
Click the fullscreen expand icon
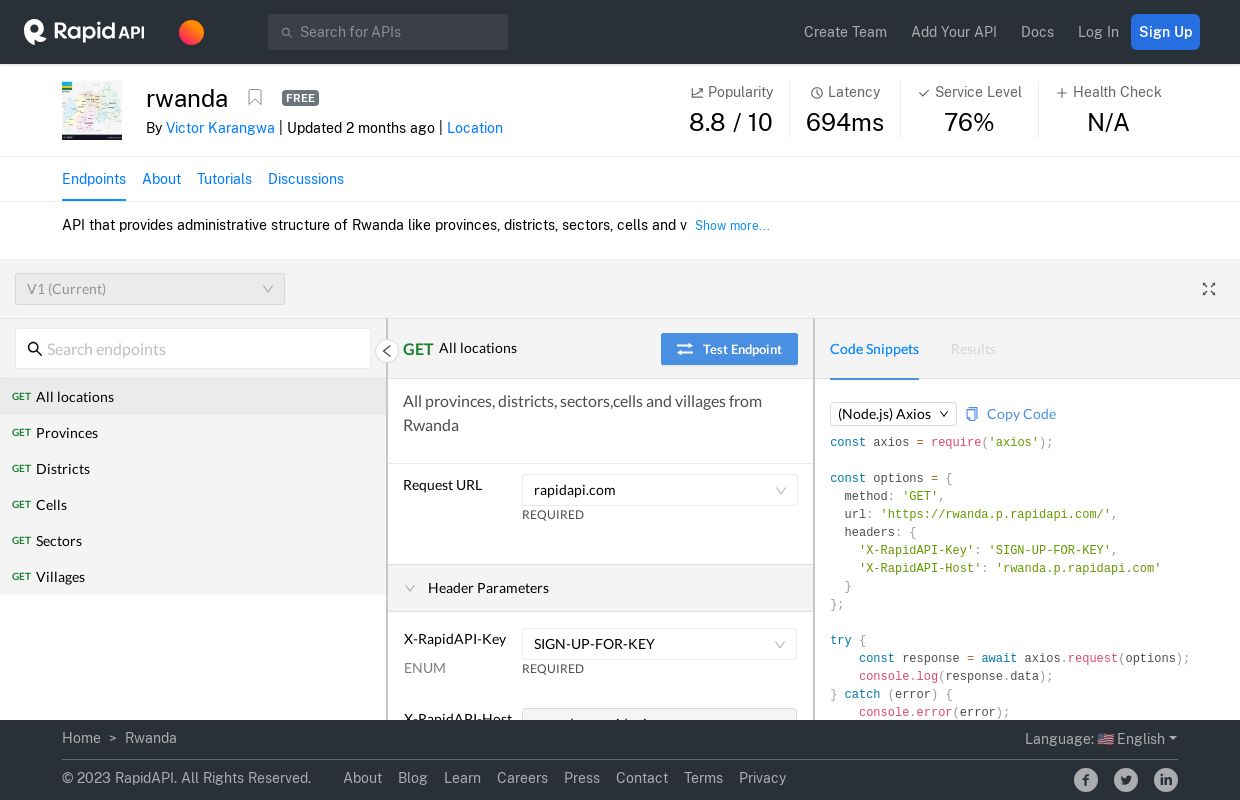[x=1209, y=289]
